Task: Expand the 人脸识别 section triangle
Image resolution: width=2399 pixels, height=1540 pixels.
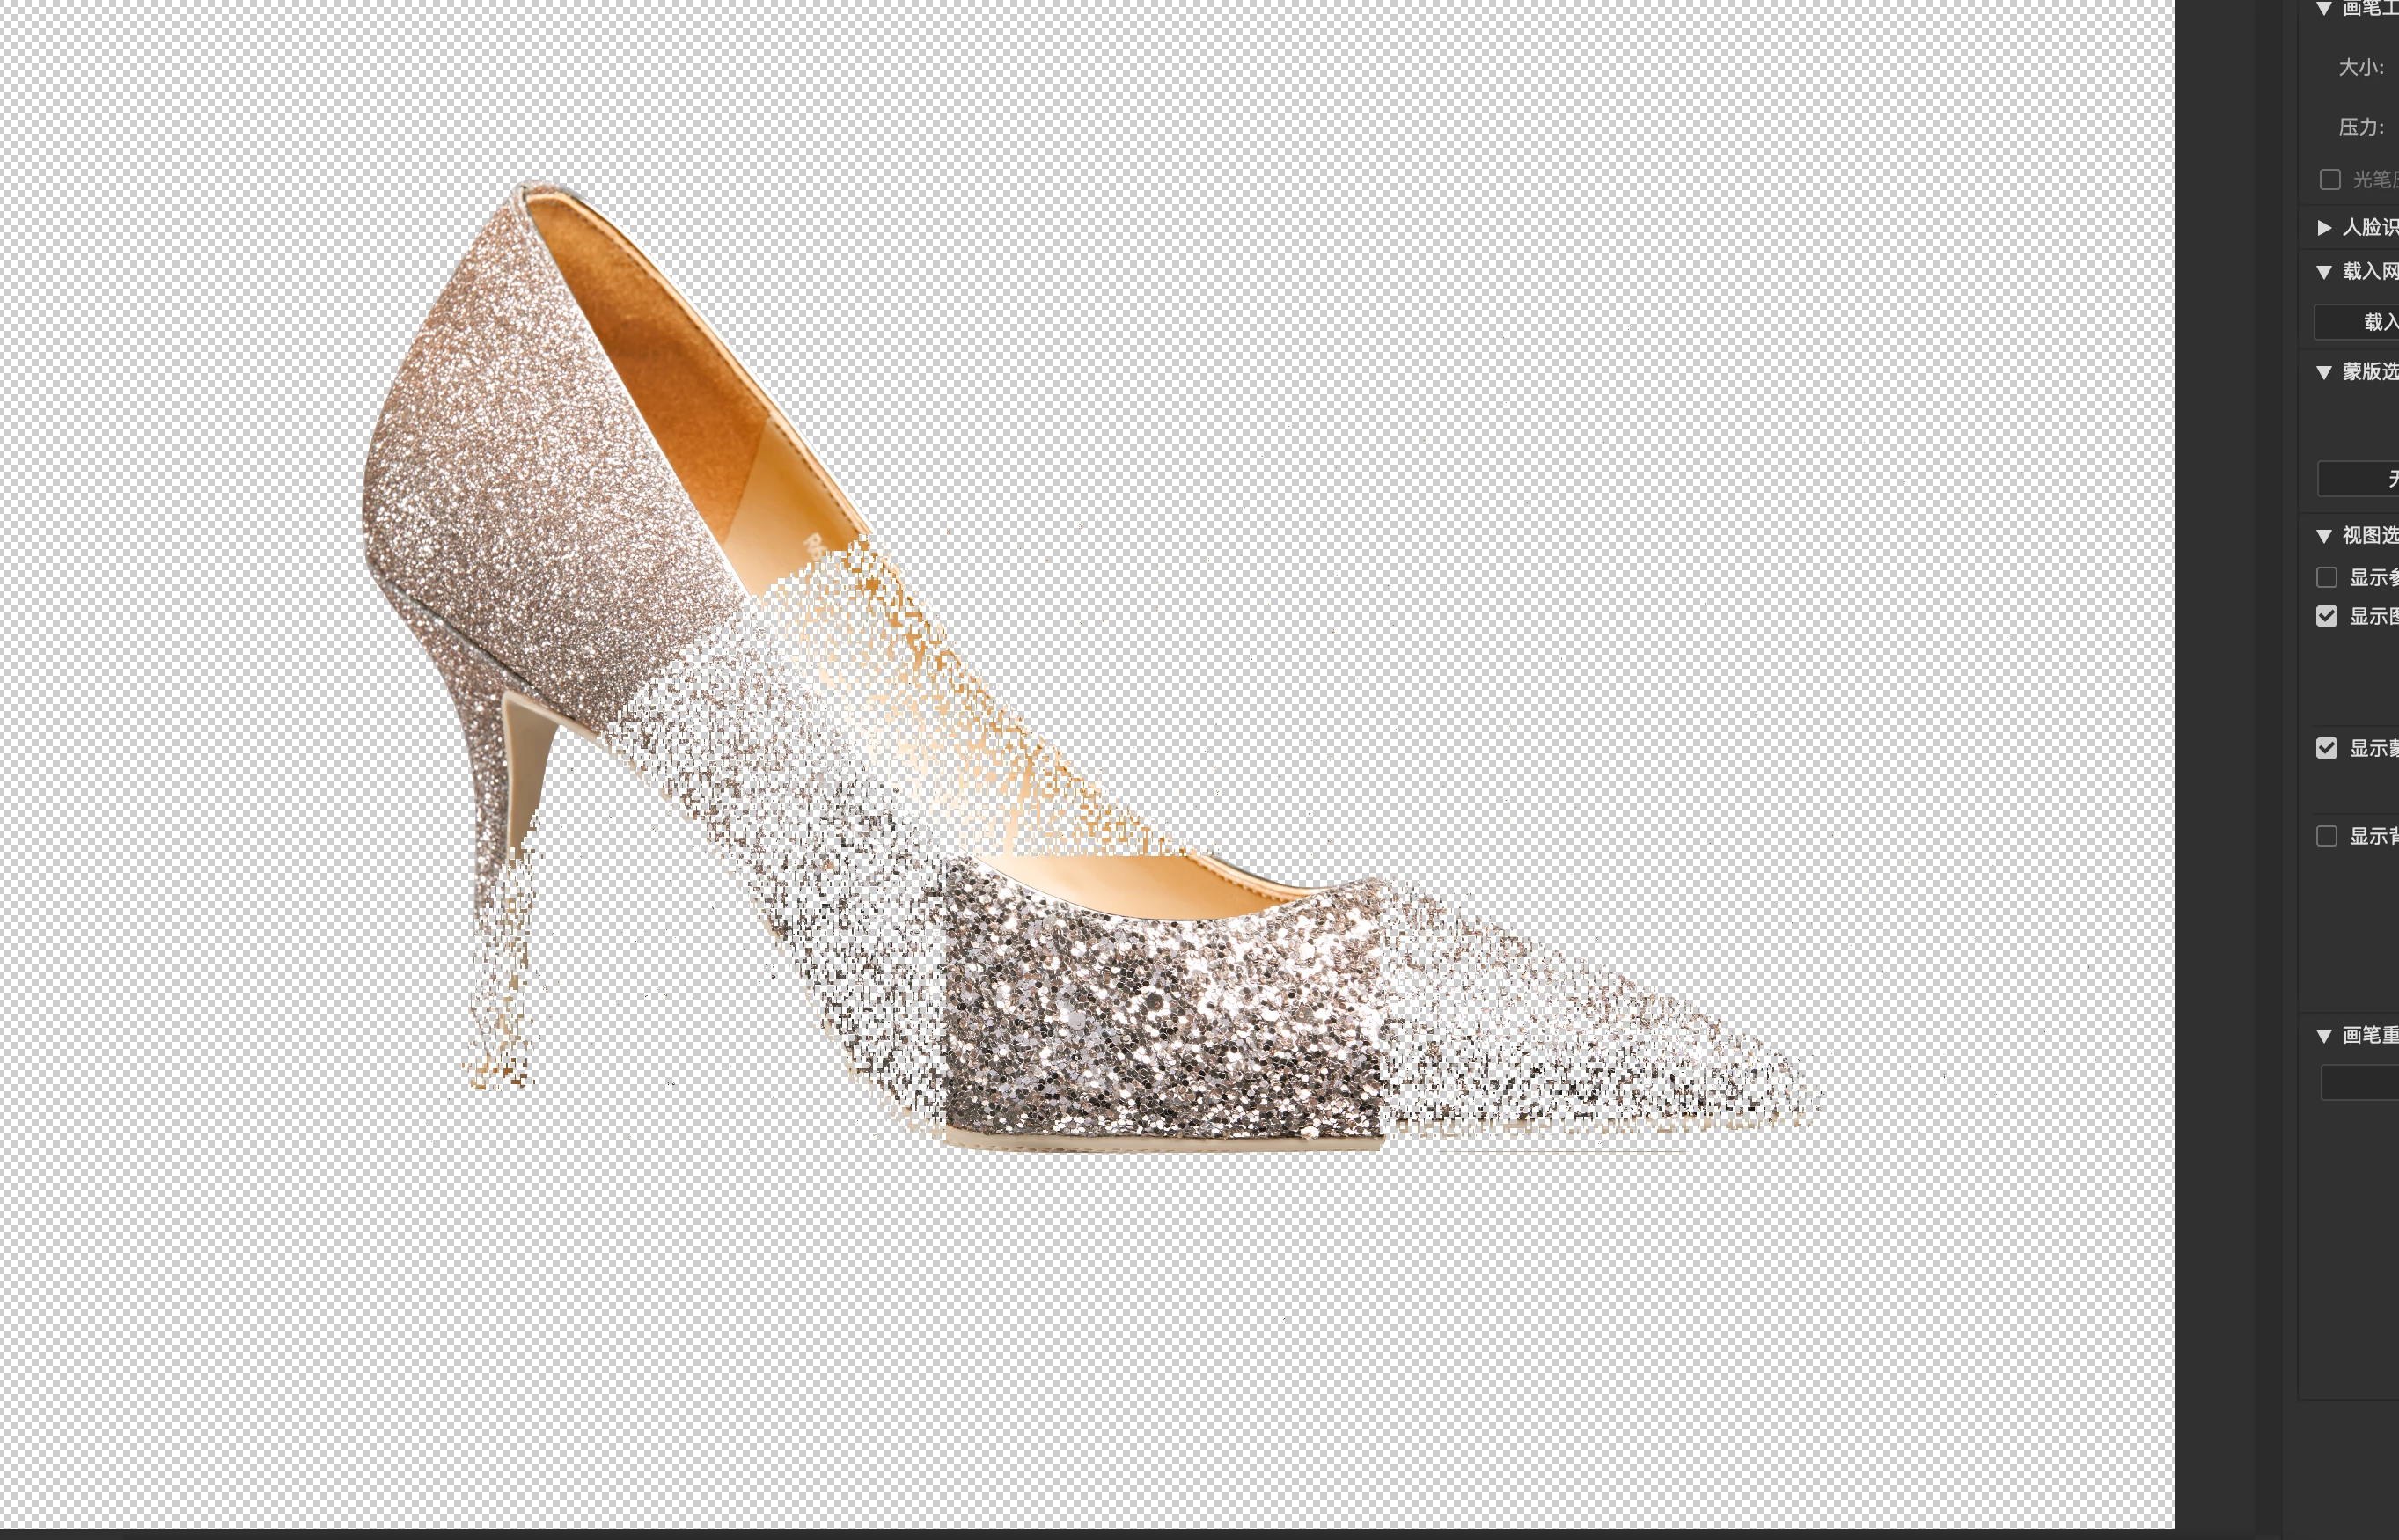Action: click(2324, 228)
